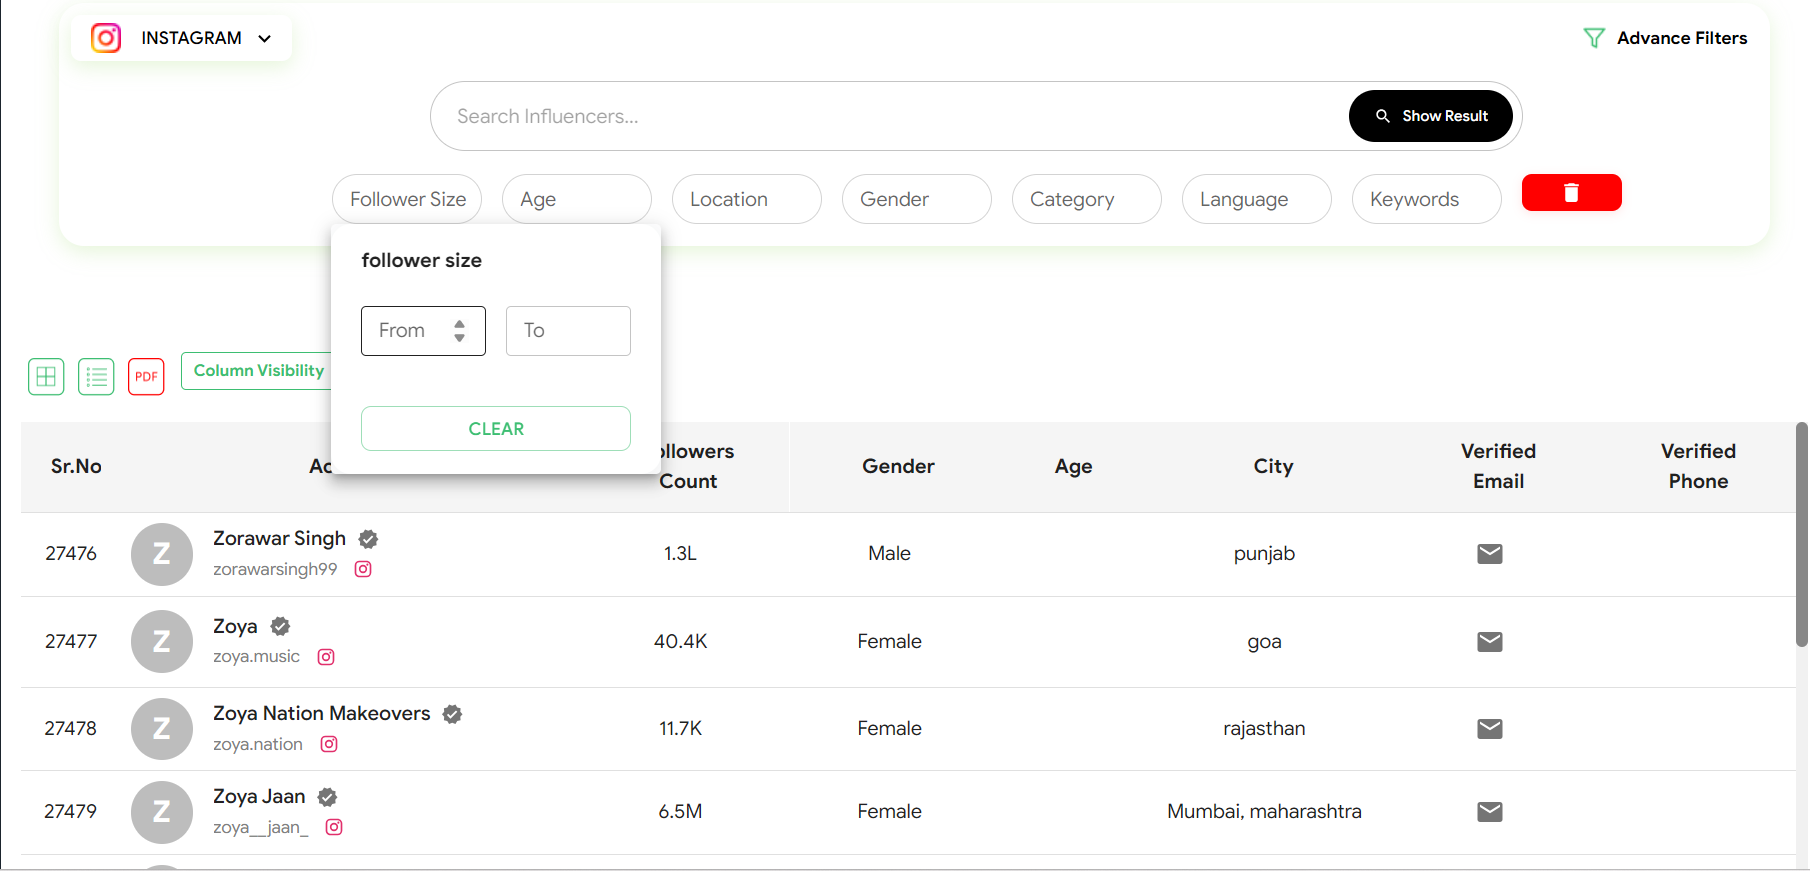Open the Column Visibility options
Image resolution: width=1810 pixels, height=871 pixels.
258,371
